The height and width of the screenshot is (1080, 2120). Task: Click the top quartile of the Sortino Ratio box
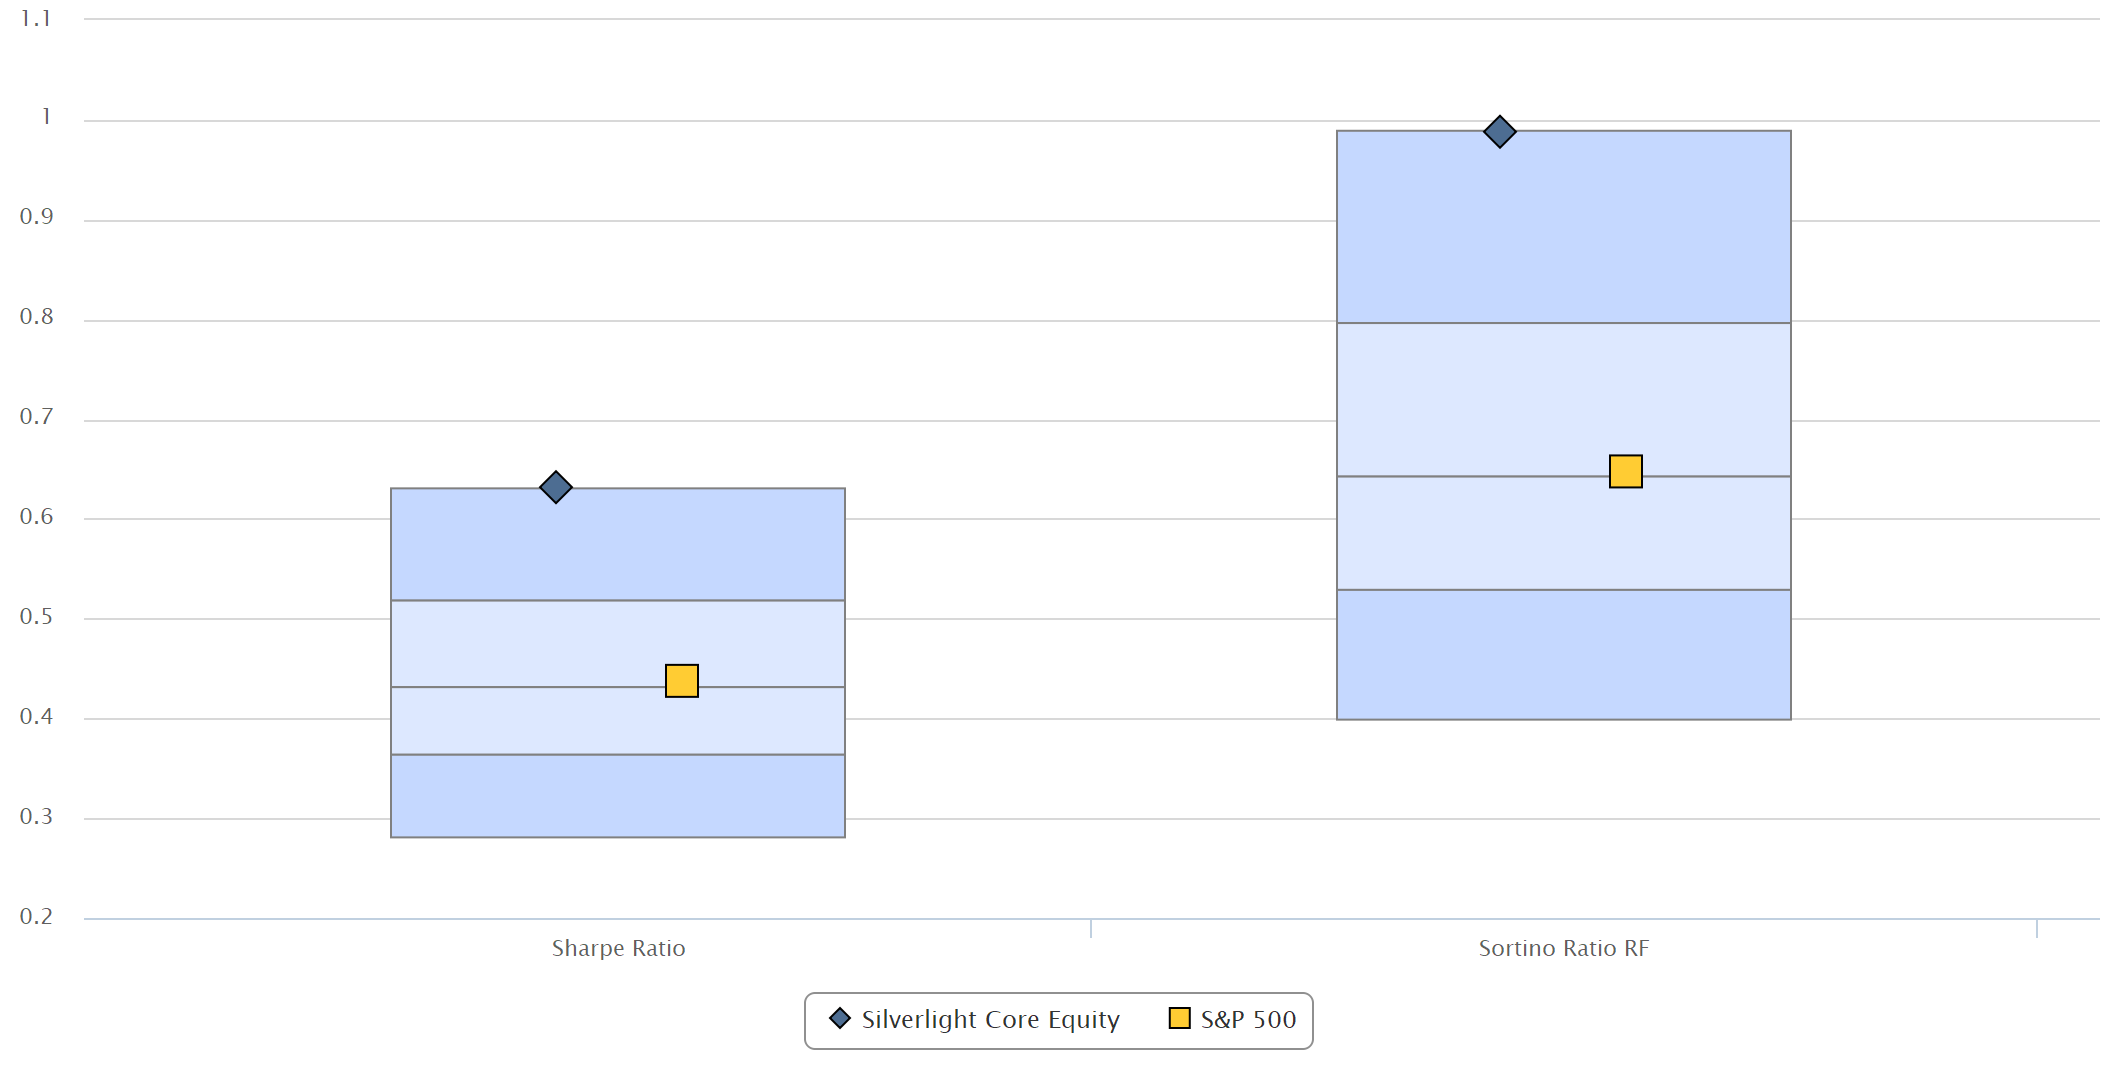tap(1563, 227)
